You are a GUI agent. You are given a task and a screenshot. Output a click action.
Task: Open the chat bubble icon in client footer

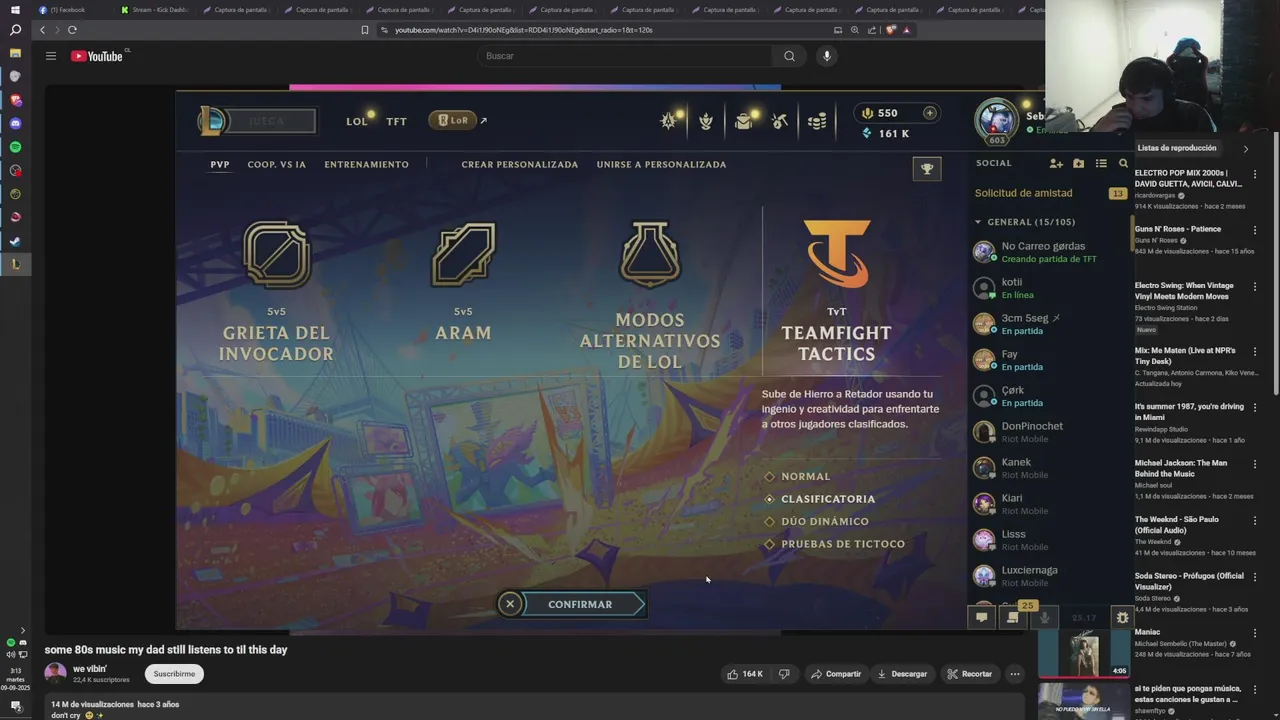pos(981,618)
